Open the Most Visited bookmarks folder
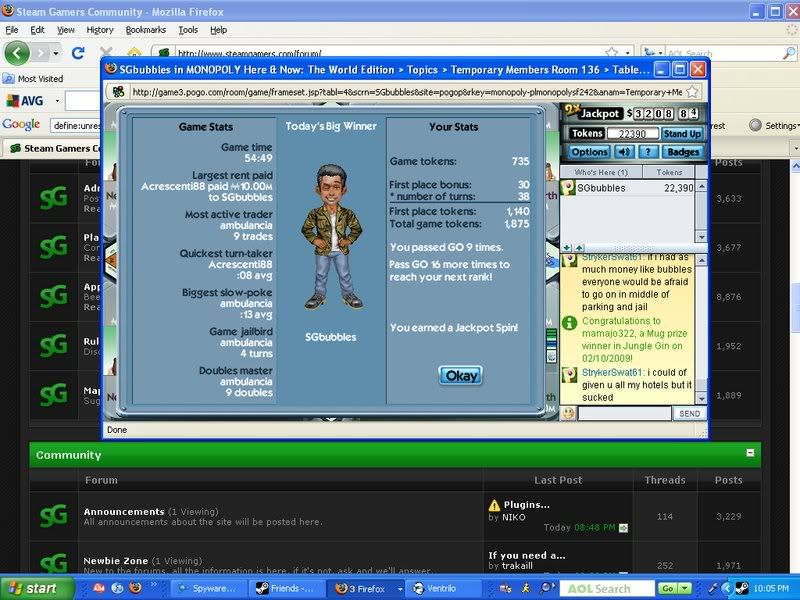 tap(33, 79)
